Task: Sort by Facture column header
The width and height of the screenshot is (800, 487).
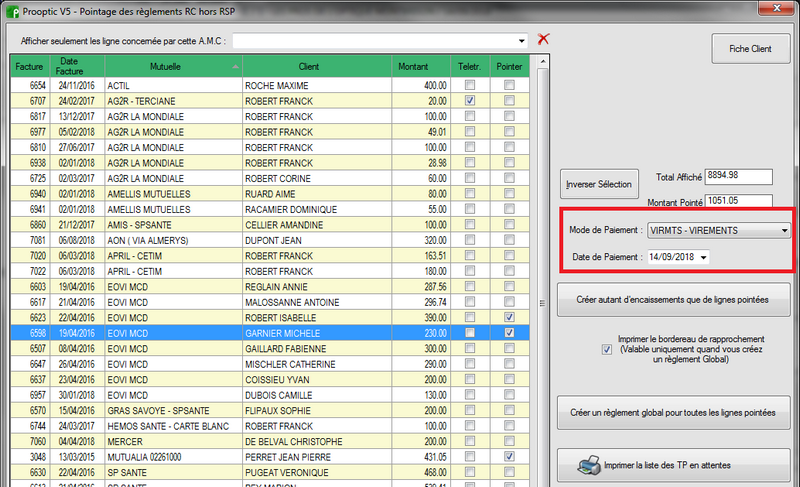Action: 30,66
